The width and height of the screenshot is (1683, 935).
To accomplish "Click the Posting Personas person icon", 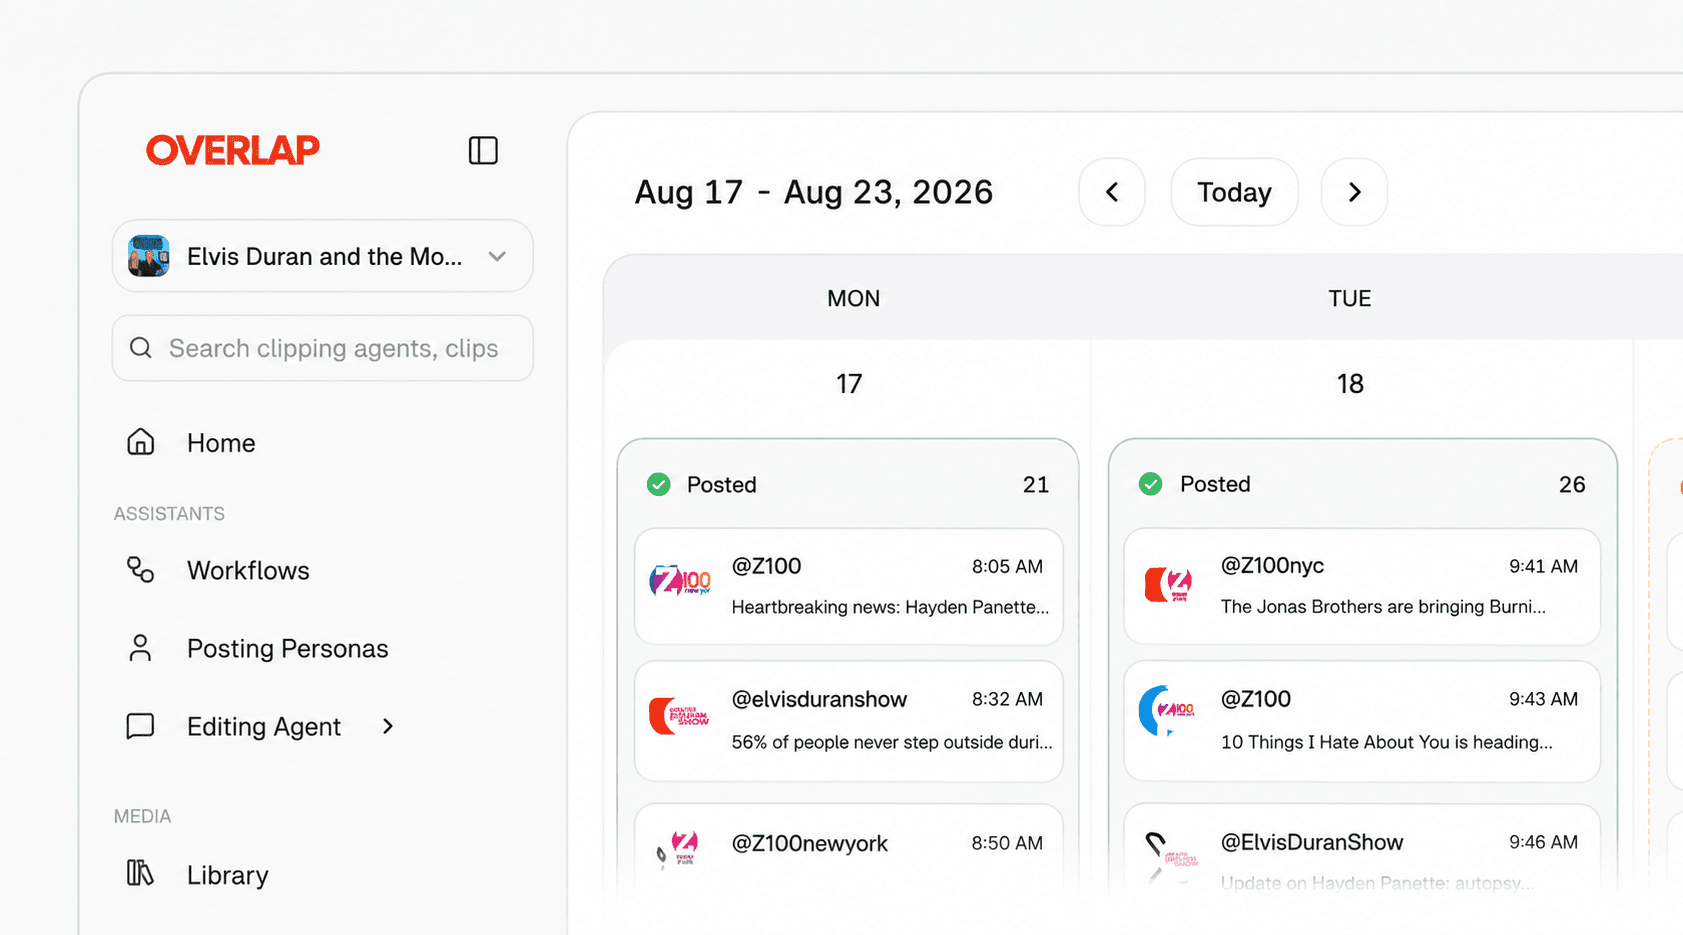I will 141,648.
